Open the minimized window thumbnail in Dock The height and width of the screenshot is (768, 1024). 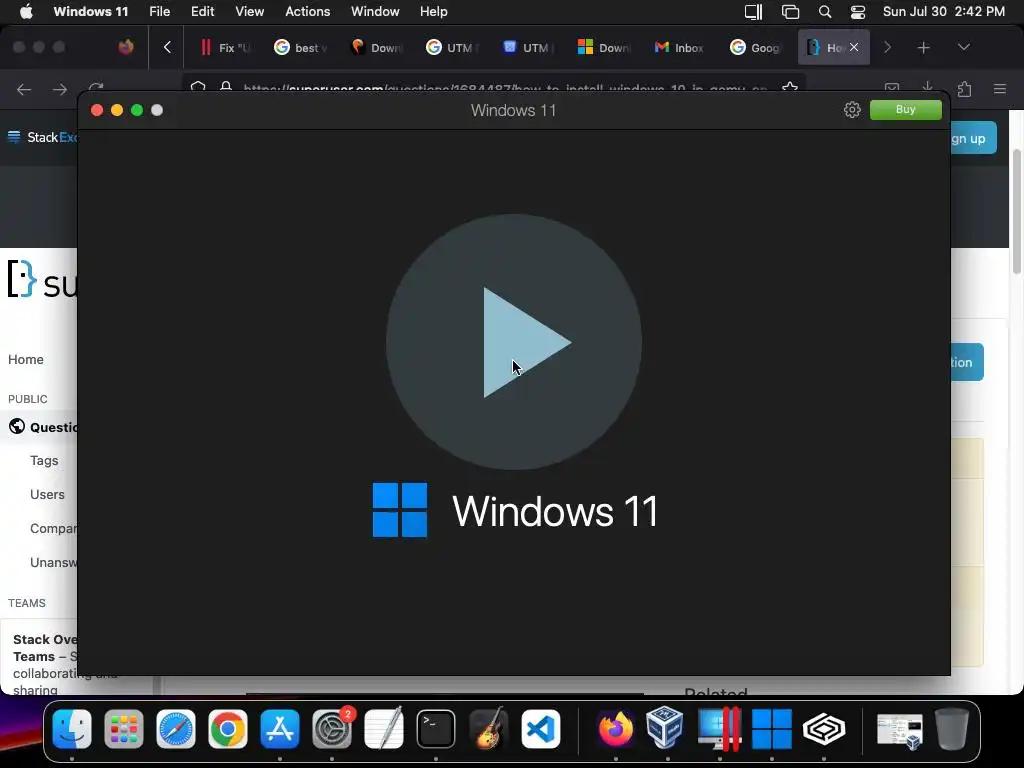(x=899, y=731)
